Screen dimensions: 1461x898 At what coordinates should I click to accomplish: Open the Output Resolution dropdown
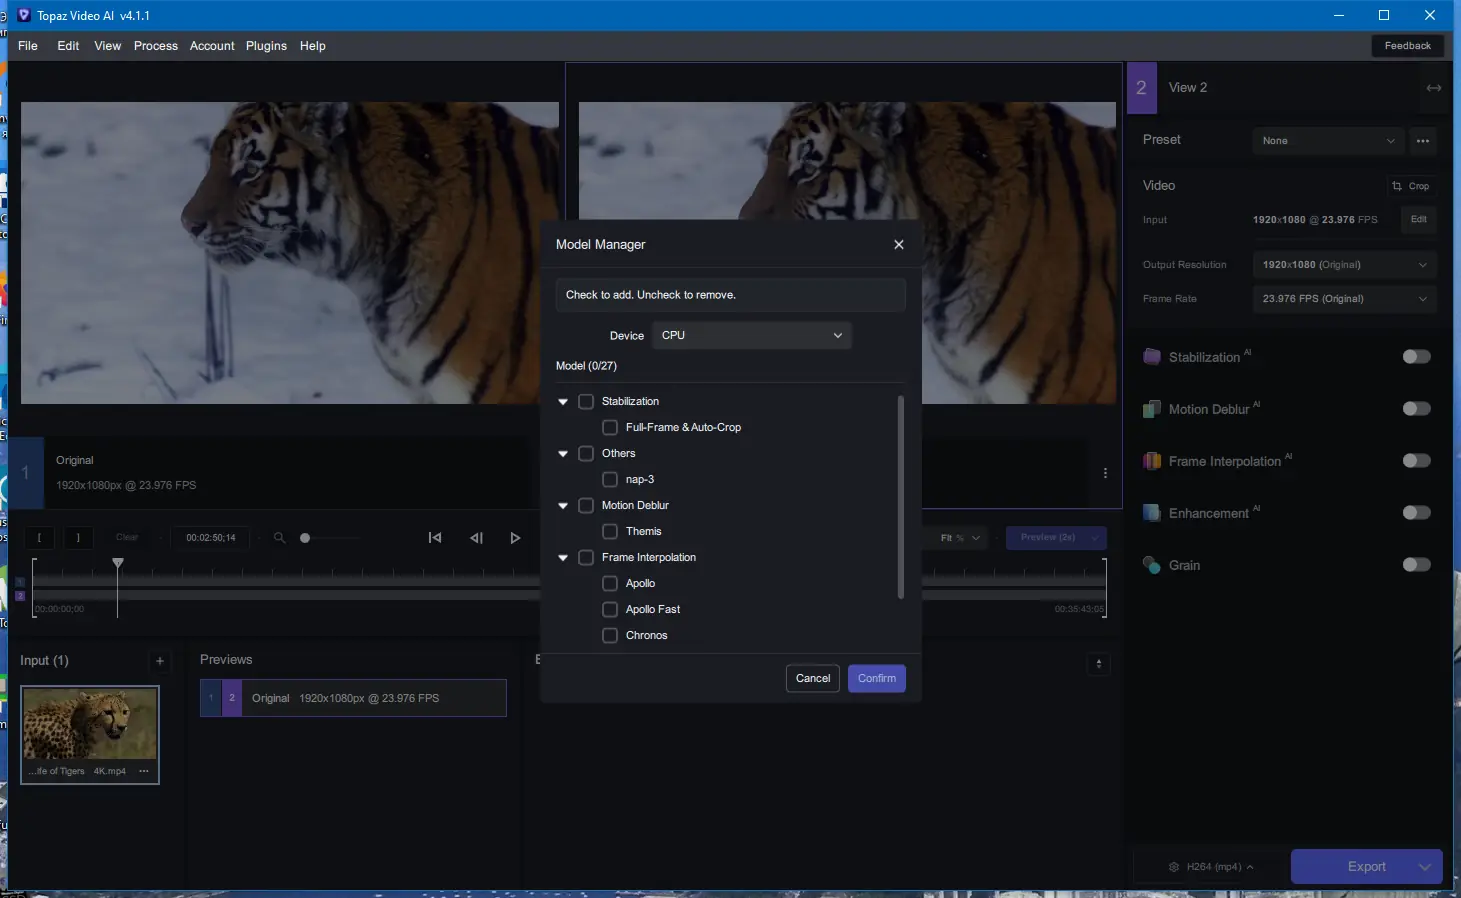(x=1344, y=265)
